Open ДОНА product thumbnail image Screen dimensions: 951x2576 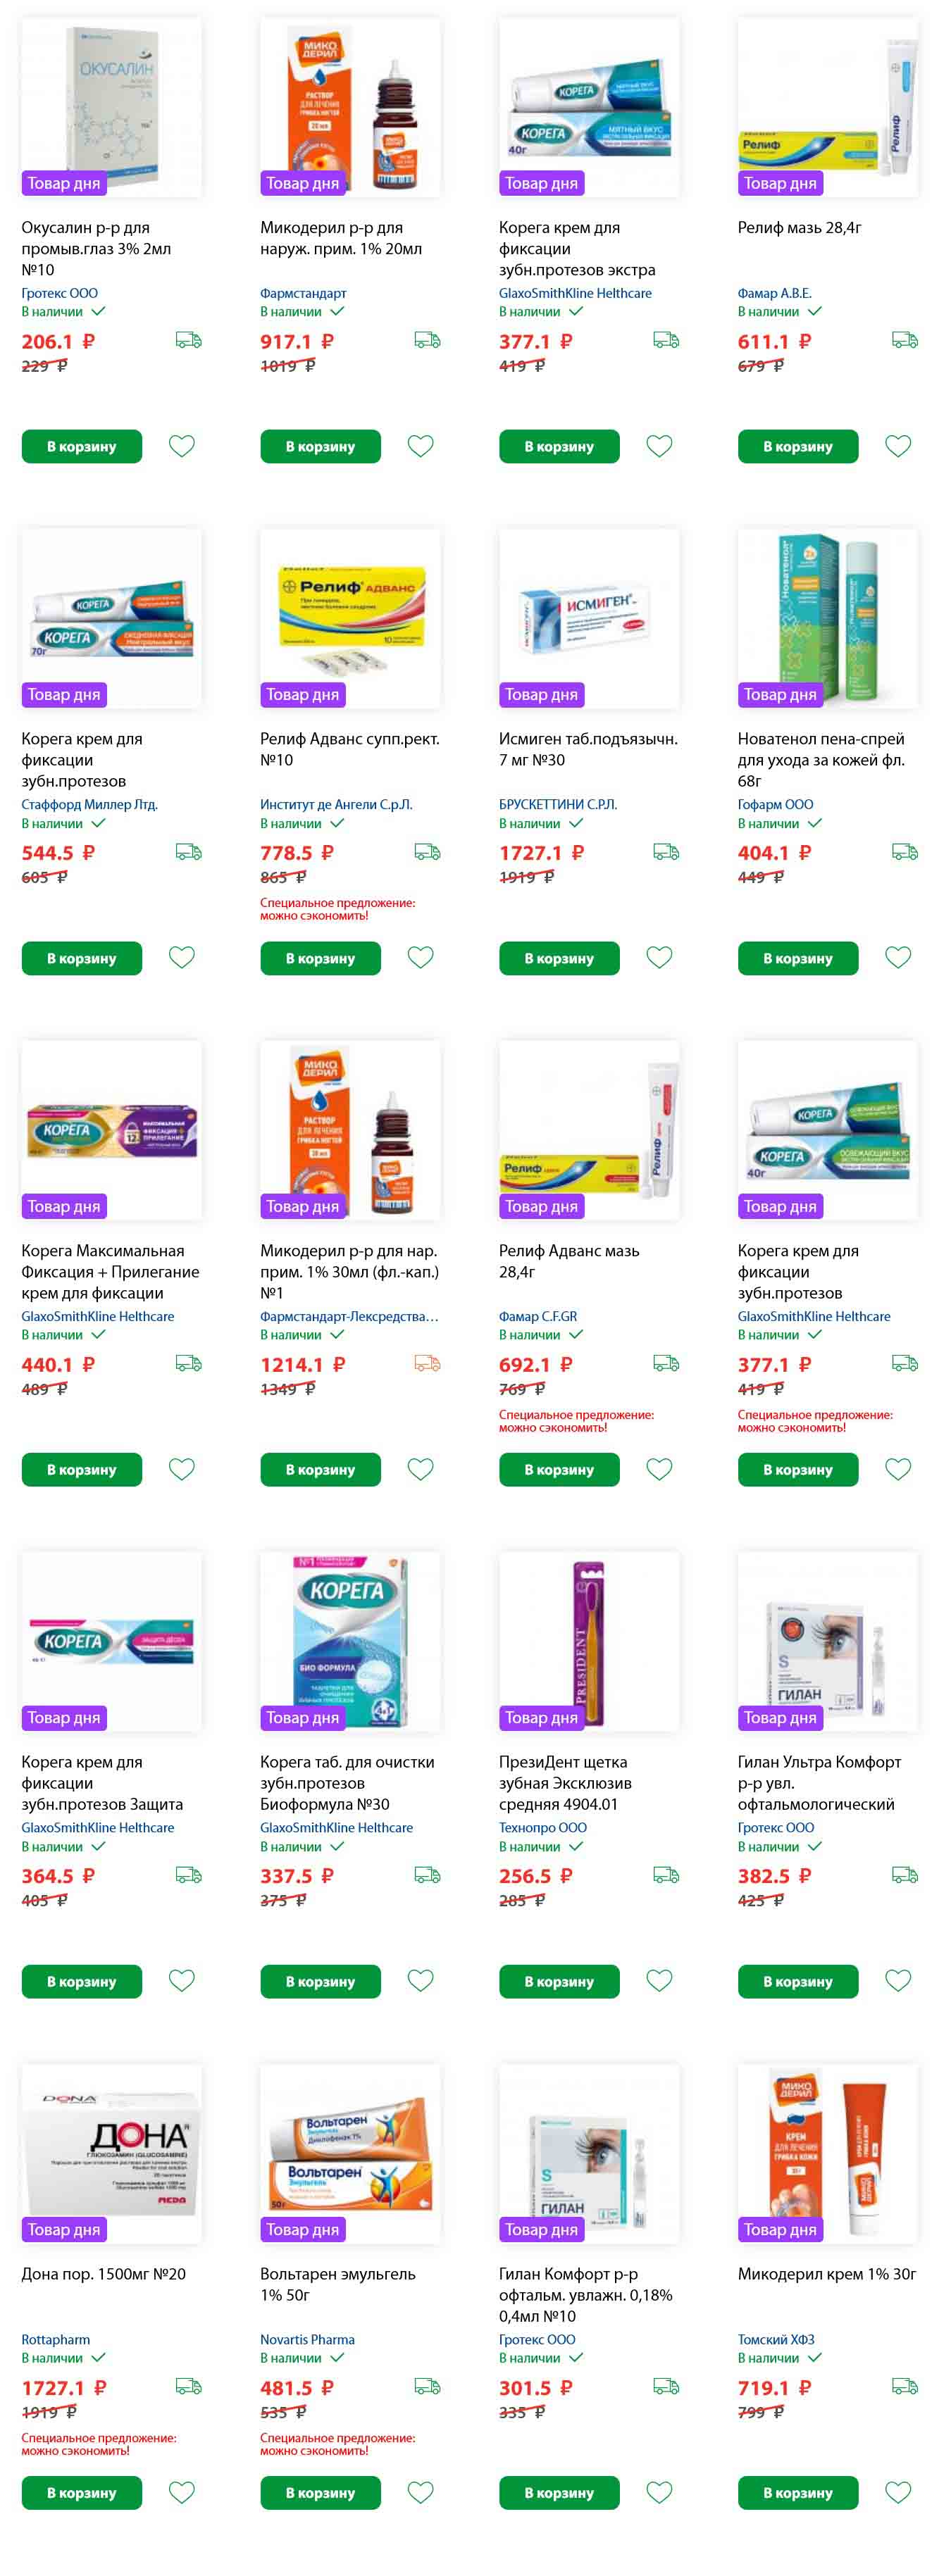[x=111, y=2153]
